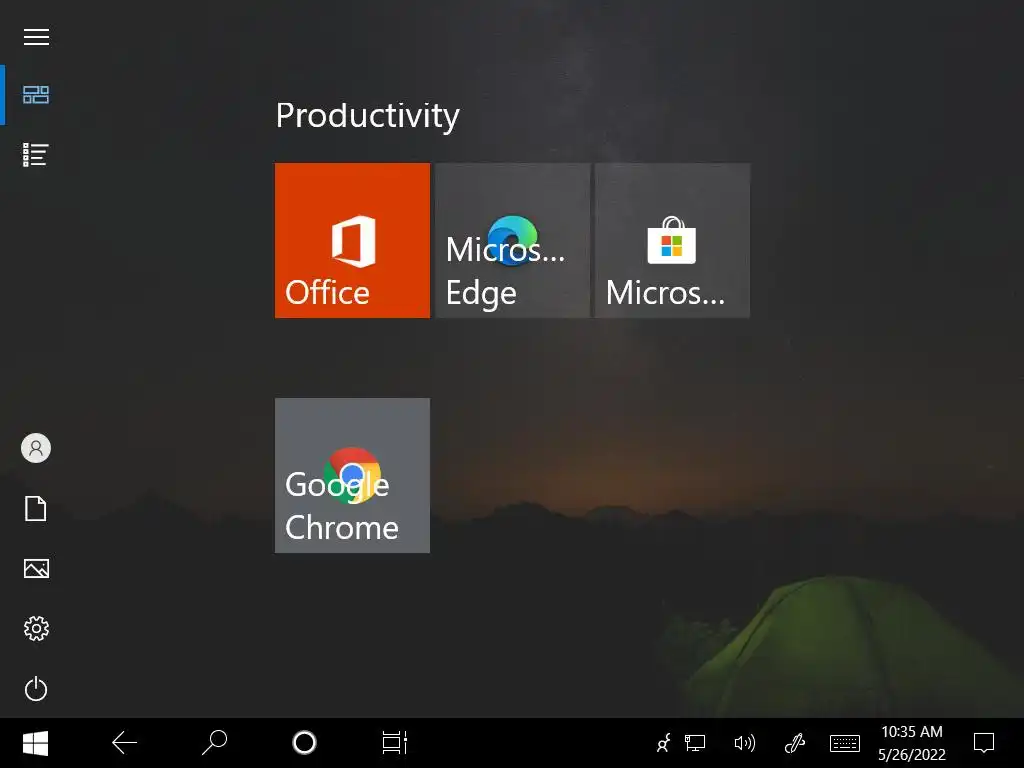Click the People icon in system tray
Screen dimensions: 1024x768
coord(664,743)
